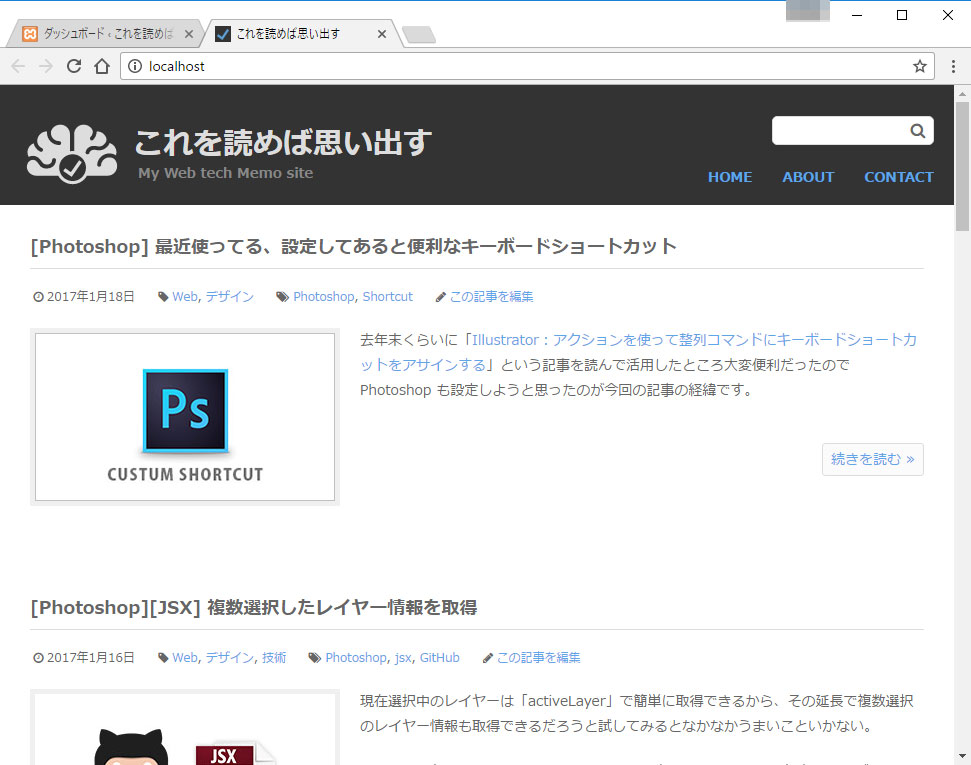Maximize the browser window

902,15
